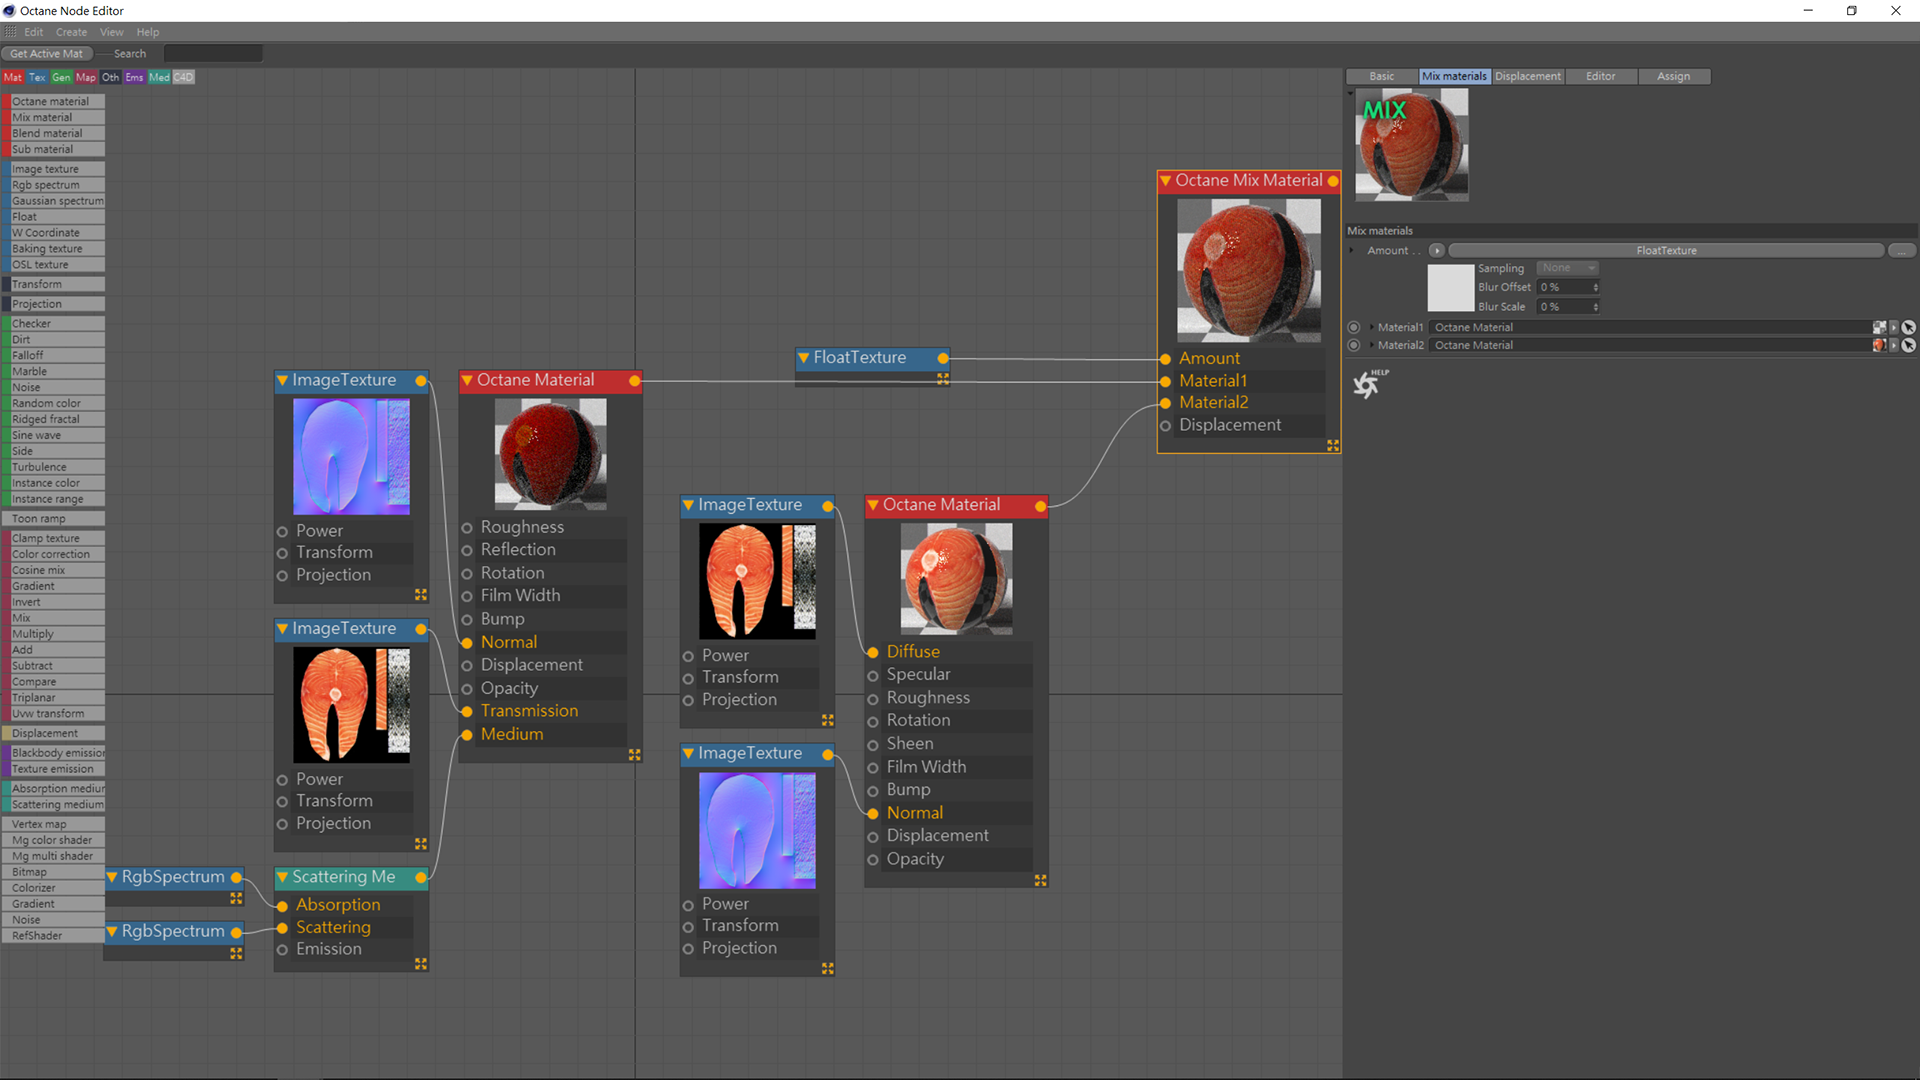The height and width of the screenshot is (1080, 1920).
Task: Toggle the Ems node filter
Action: coord(134,77)
